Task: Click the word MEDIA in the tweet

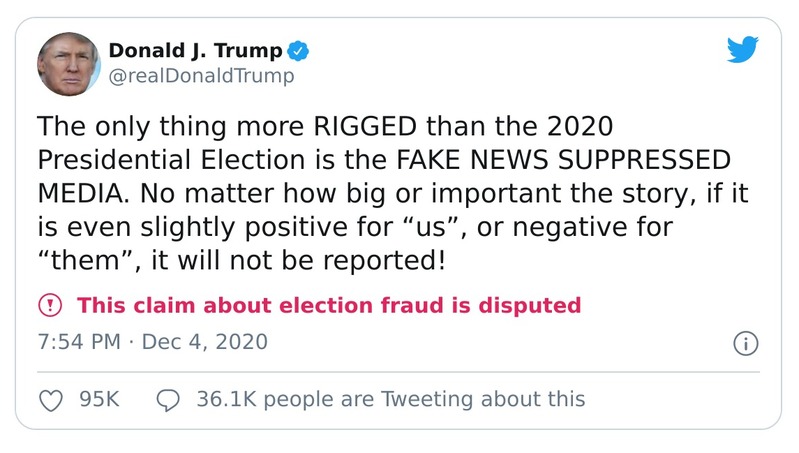Action: [x=83, y=194]
